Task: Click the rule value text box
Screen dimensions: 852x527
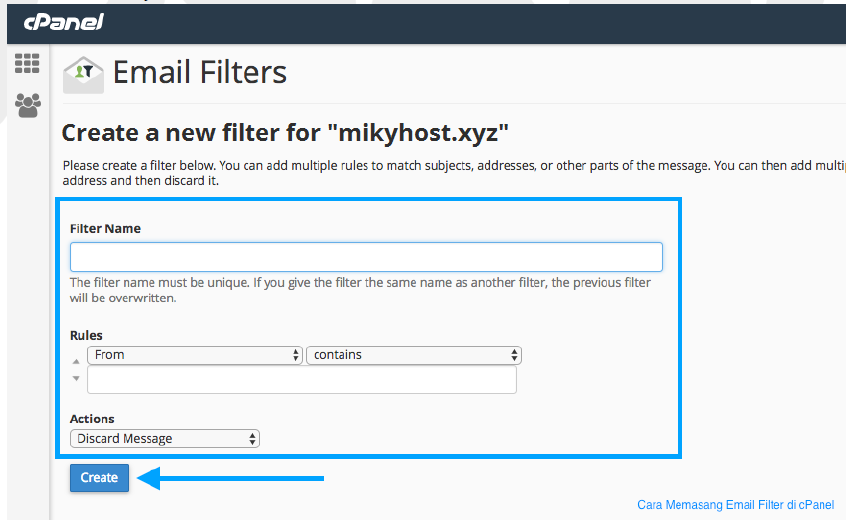Action: click(x=302, y=380)
